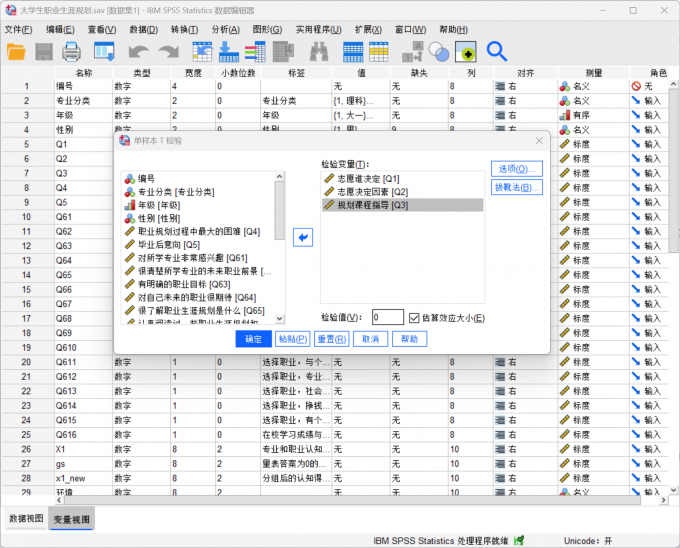Click the 拔靴法 button
The width and height of the screenshot is (680, 548).
click(517, 187)
